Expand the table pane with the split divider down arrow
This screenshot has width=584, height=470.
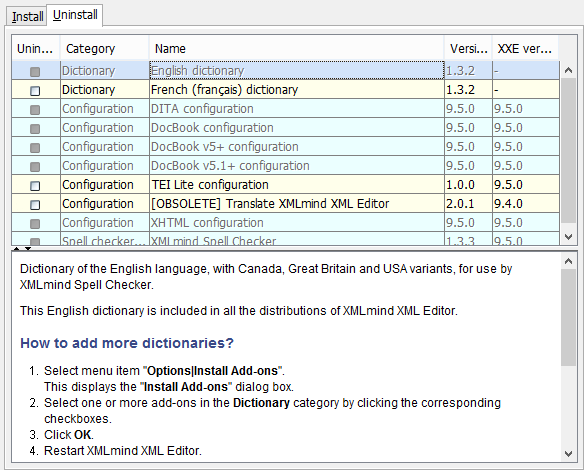click(x=28, y=248)
